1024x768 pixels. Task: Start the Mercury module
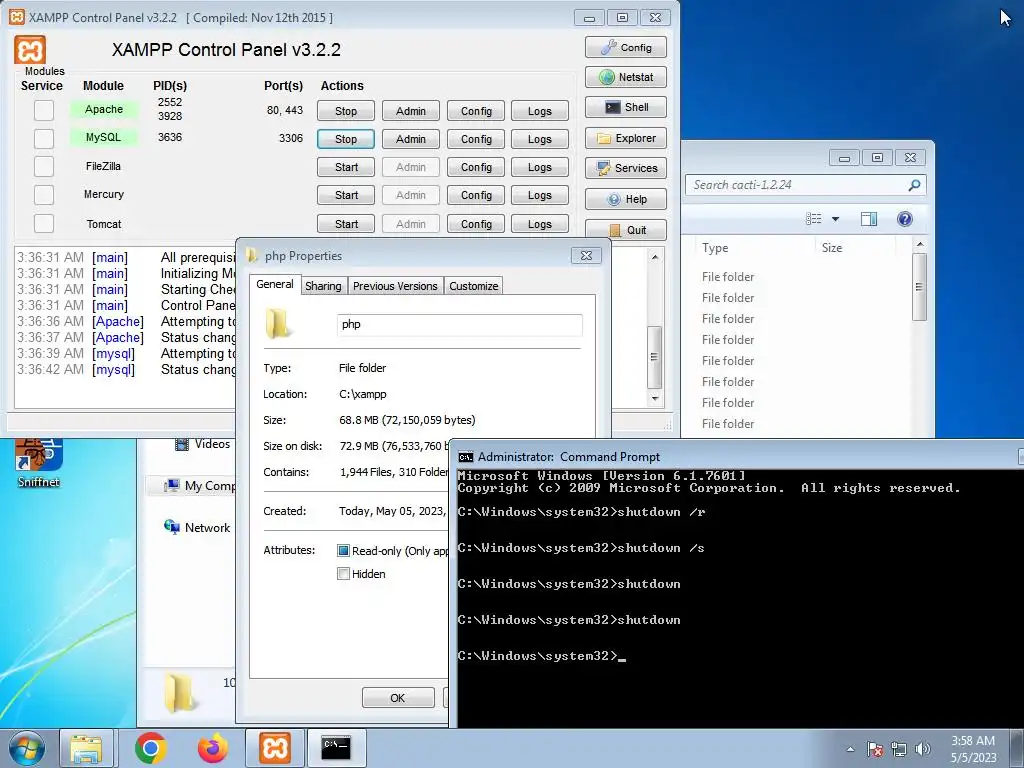[345, 195]
